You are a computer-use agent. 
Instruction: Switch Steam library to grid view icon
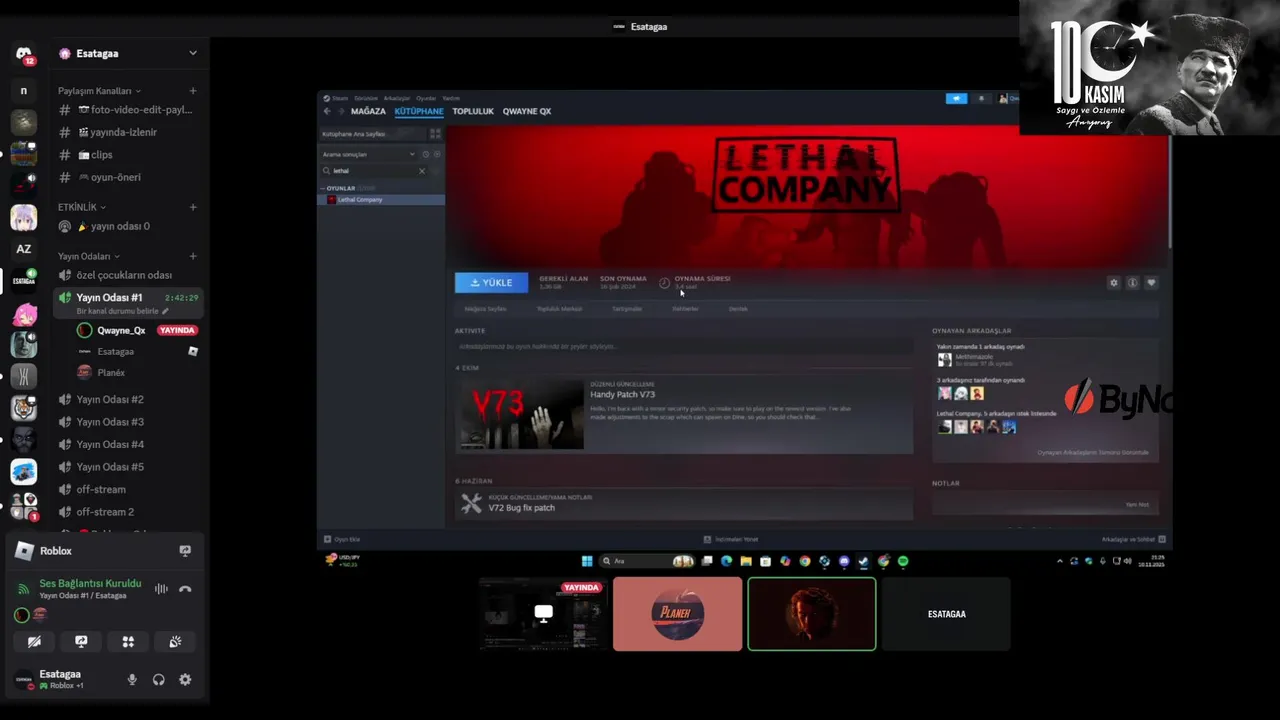(x=435, y=133)
